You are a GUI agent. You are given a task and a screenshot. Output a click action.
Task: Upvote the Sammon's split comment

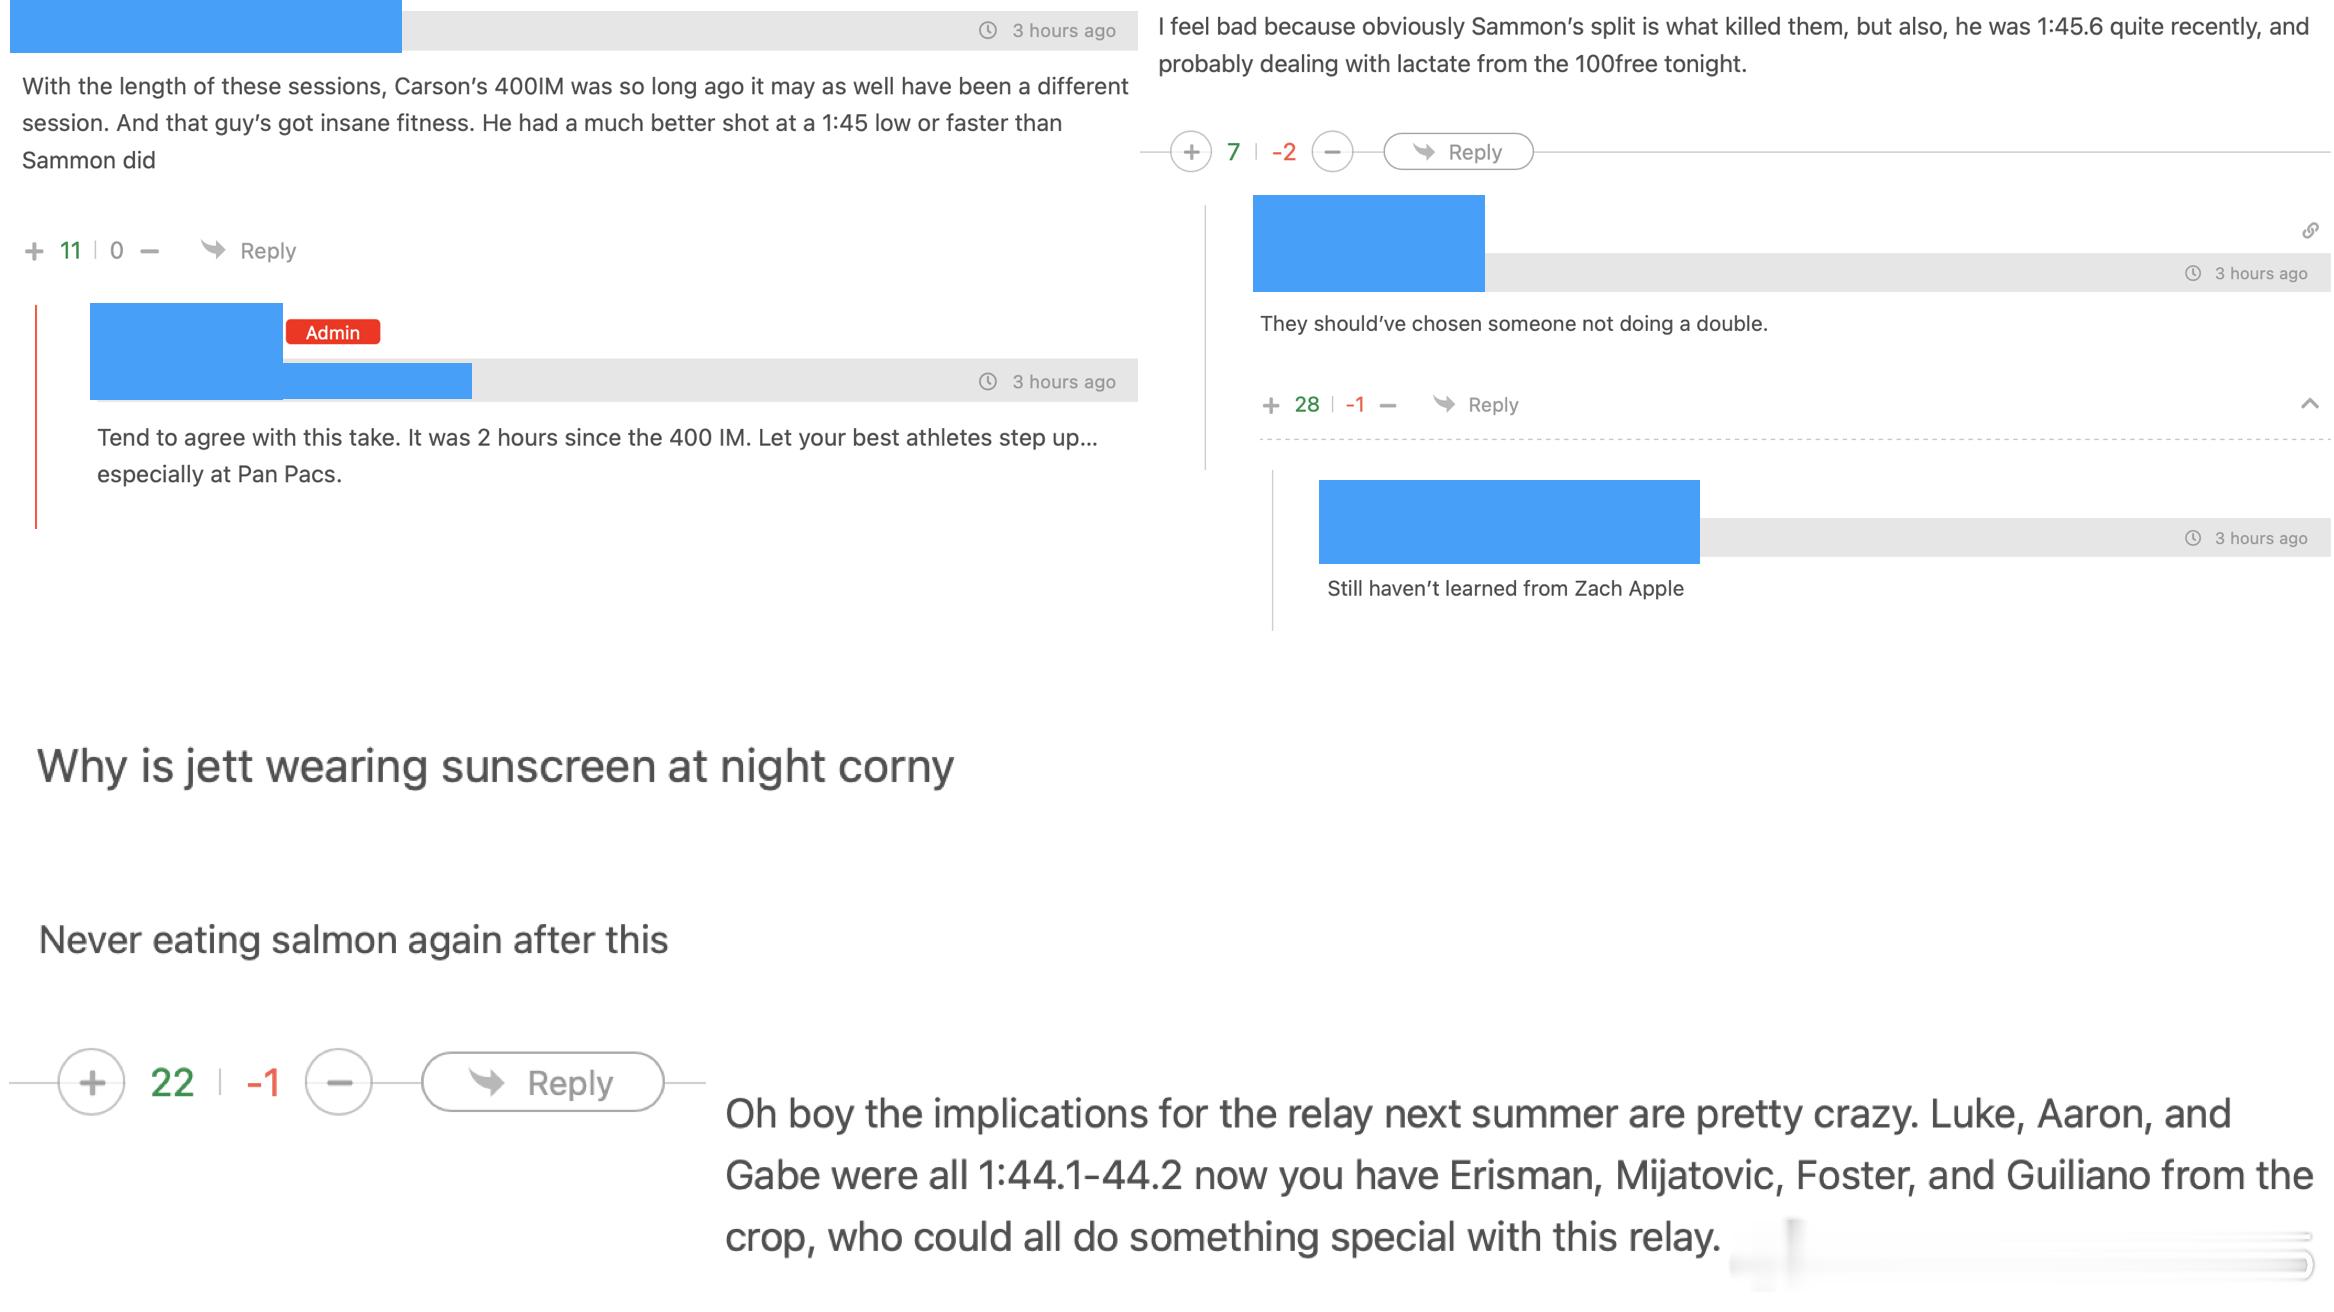pyautogui.click(x=1191, y=152)
